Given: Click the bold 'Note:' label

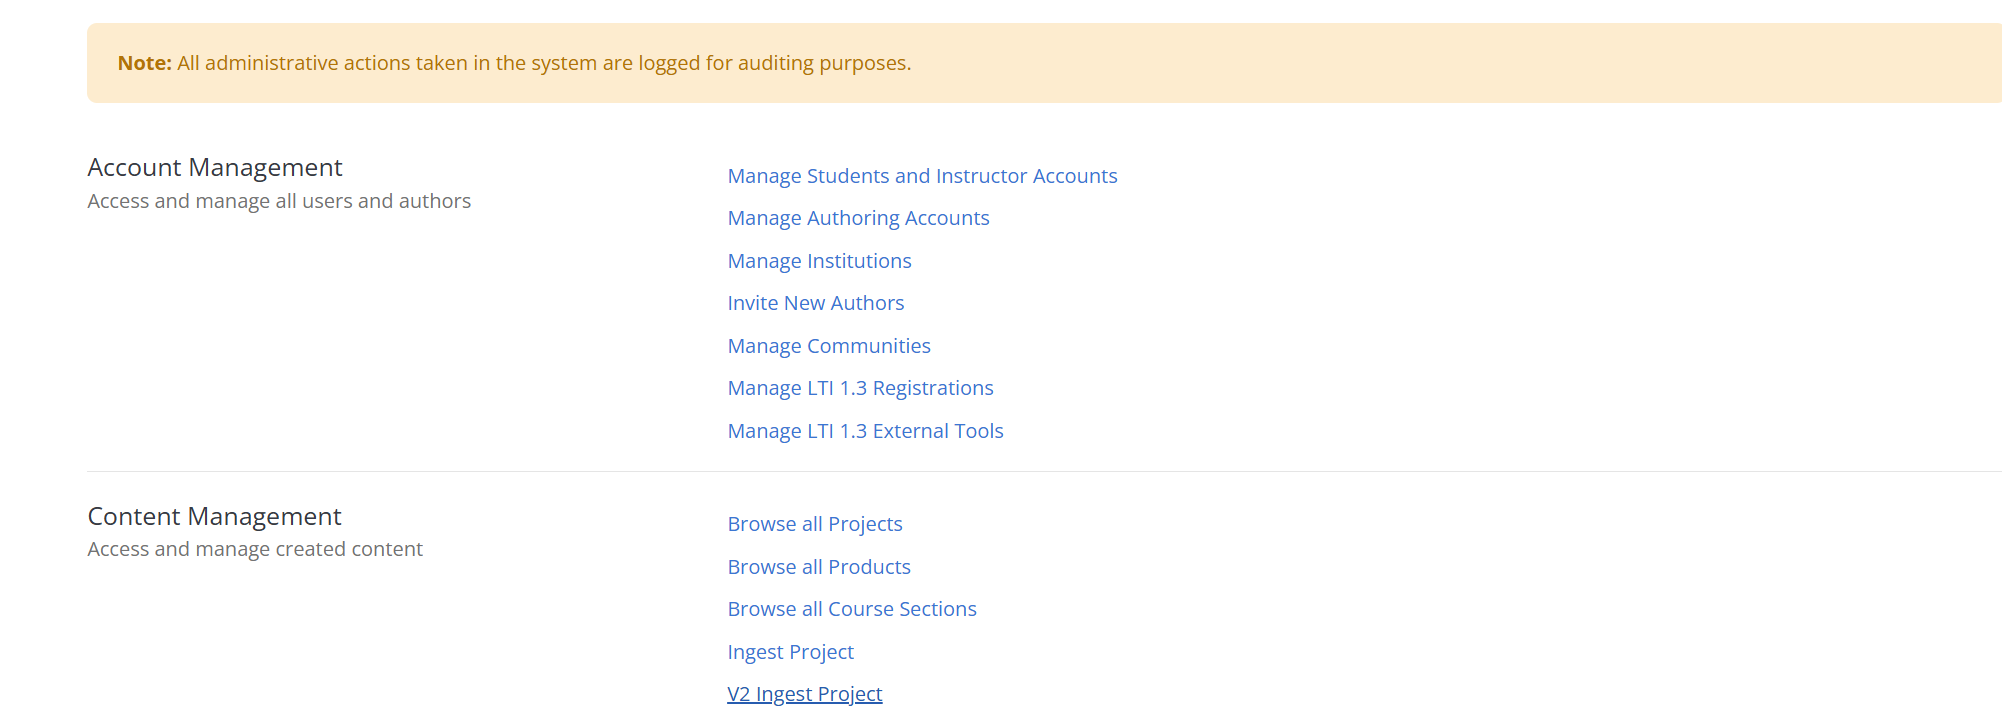Looking at the screenshot, I should click(145, 63).
